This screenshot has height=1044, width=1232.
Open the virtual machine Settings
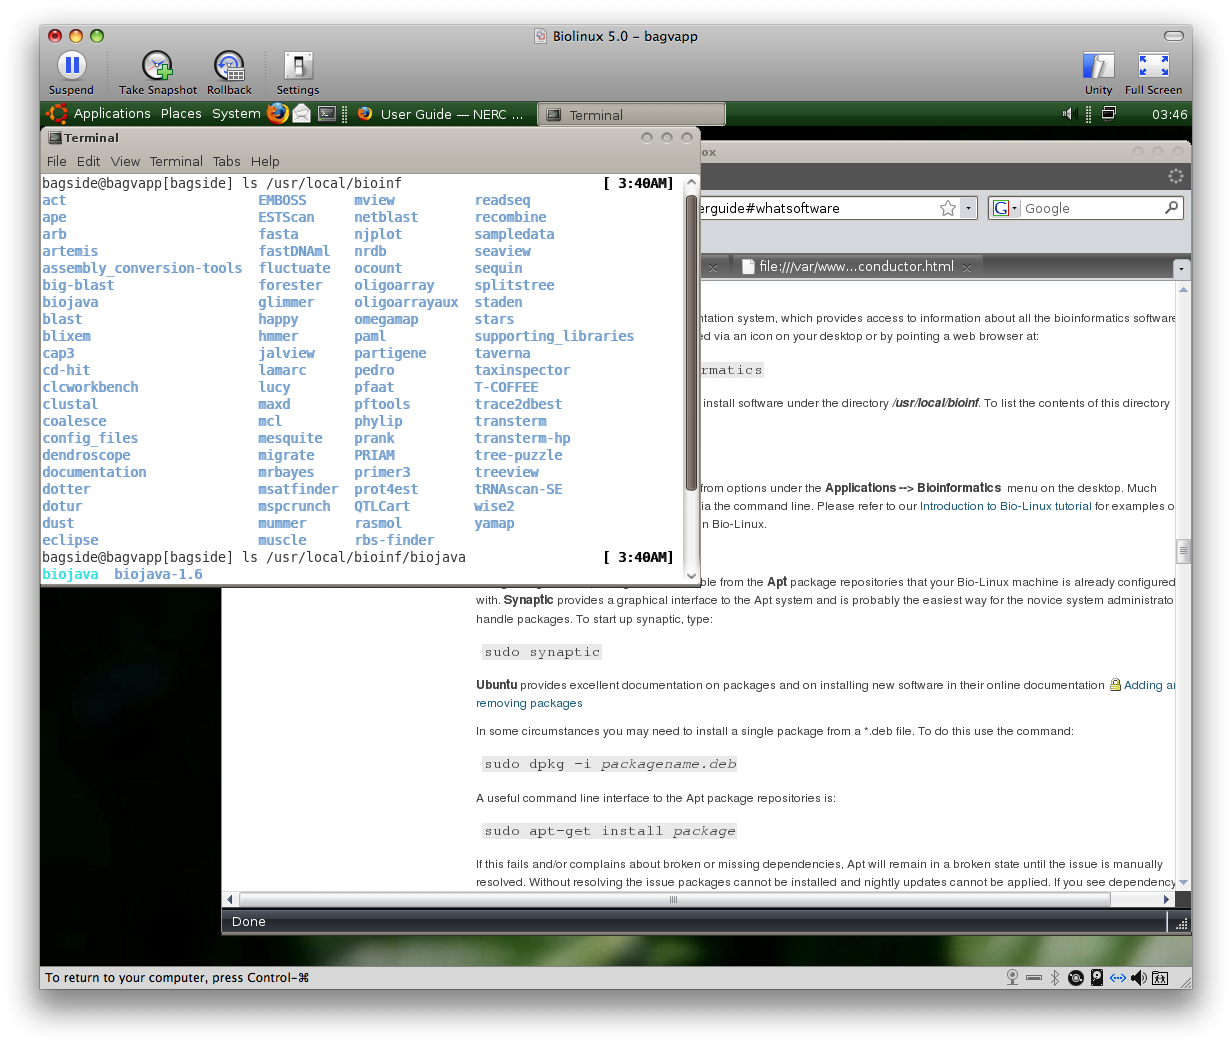[298, 67]
